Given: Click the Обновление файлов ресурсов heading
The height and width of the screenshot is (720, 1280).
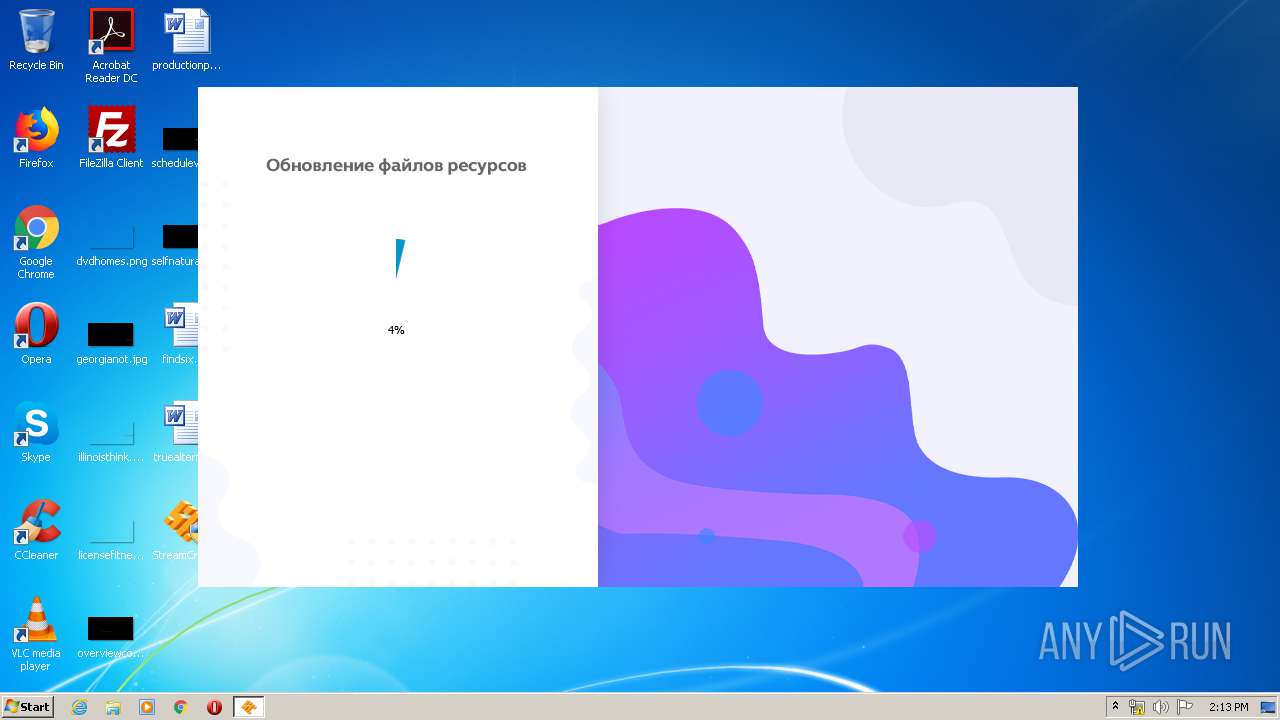Looking at the screenshot, I should (396, 165).
